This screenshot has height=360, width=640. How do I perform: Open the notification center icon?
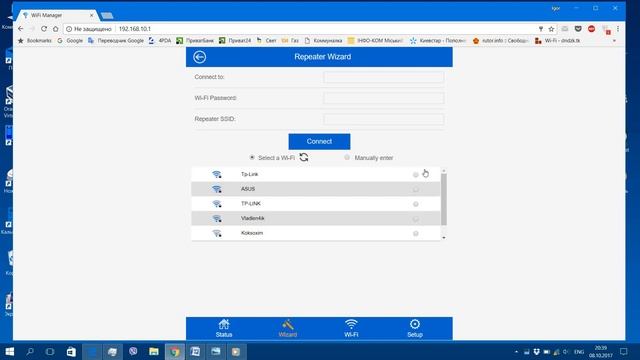click(624, 351)
